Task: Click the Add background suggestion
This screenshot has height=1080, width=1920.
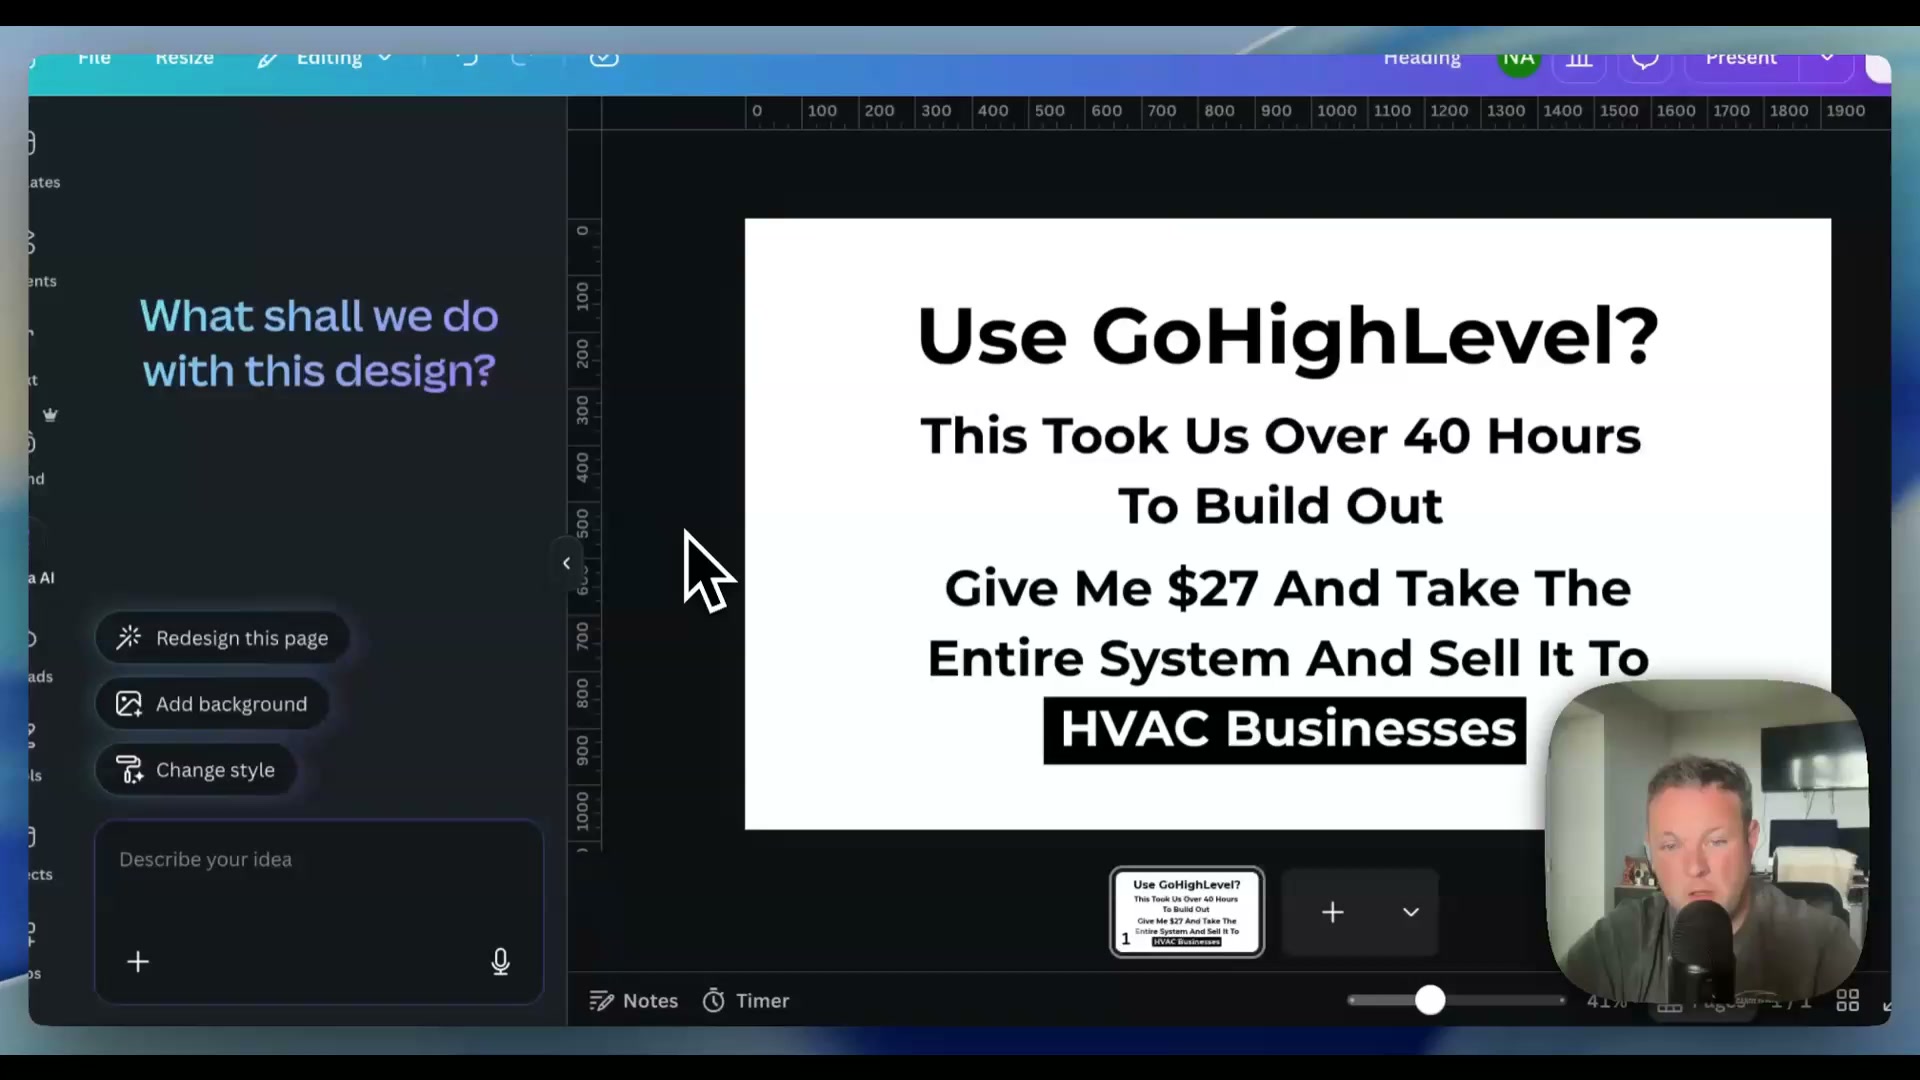Action: point(212,704)
